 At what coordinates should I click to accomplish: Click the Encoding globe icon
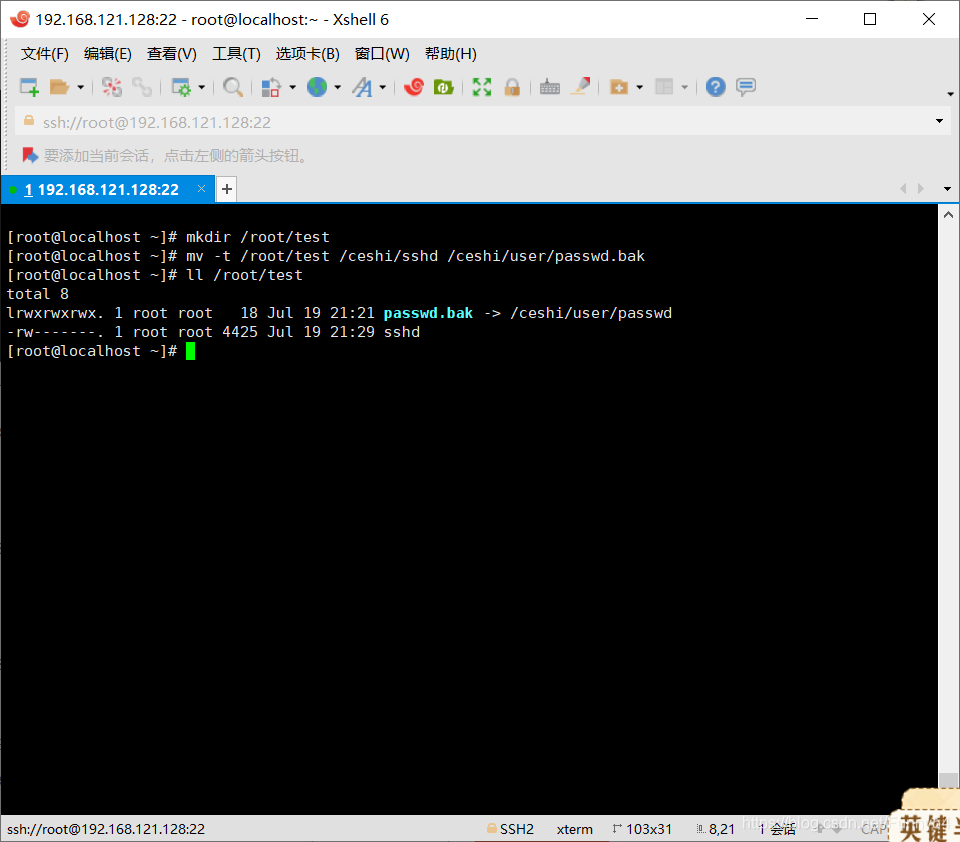[x=317, y=87]
